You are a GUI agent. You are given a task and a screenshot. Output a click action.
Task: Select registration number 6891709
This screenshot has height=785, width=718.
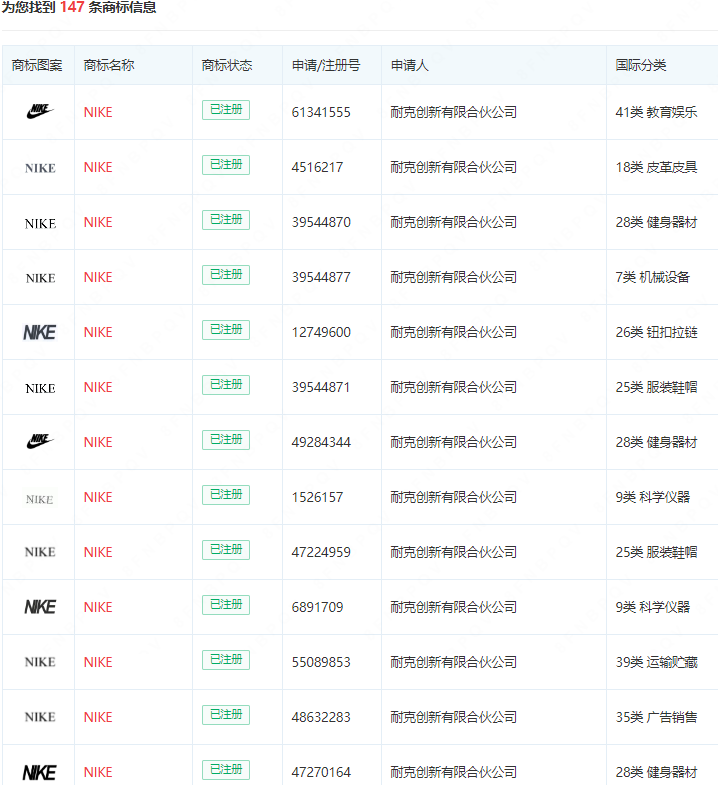317,607
